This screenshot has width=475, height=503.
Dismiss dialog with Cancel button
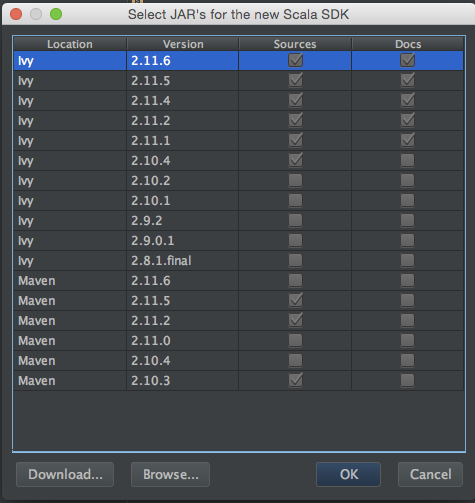[x=430, y=474]
